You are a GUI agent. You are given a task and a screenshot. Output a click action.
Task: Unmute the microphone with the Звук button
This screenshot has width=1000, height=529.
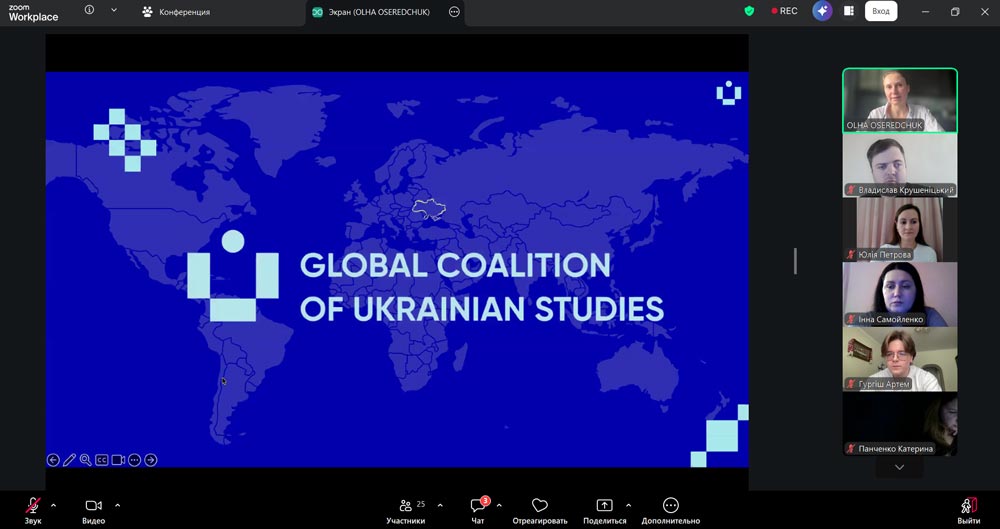click(33, 507)
